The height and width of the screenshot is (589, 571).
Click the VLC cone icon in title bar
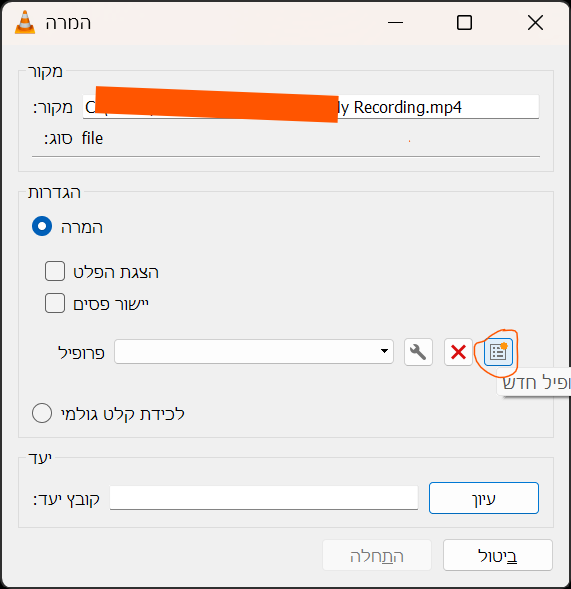click(x=25, y=23)
